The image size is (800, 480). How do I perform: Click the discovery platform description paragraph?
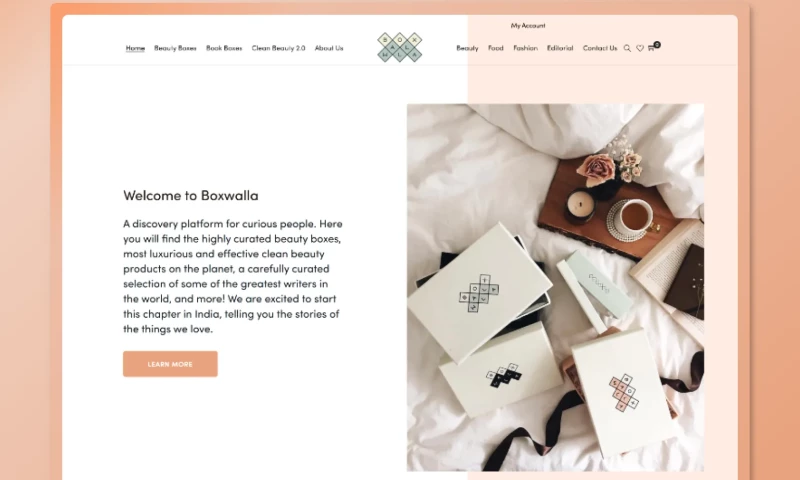233,276
